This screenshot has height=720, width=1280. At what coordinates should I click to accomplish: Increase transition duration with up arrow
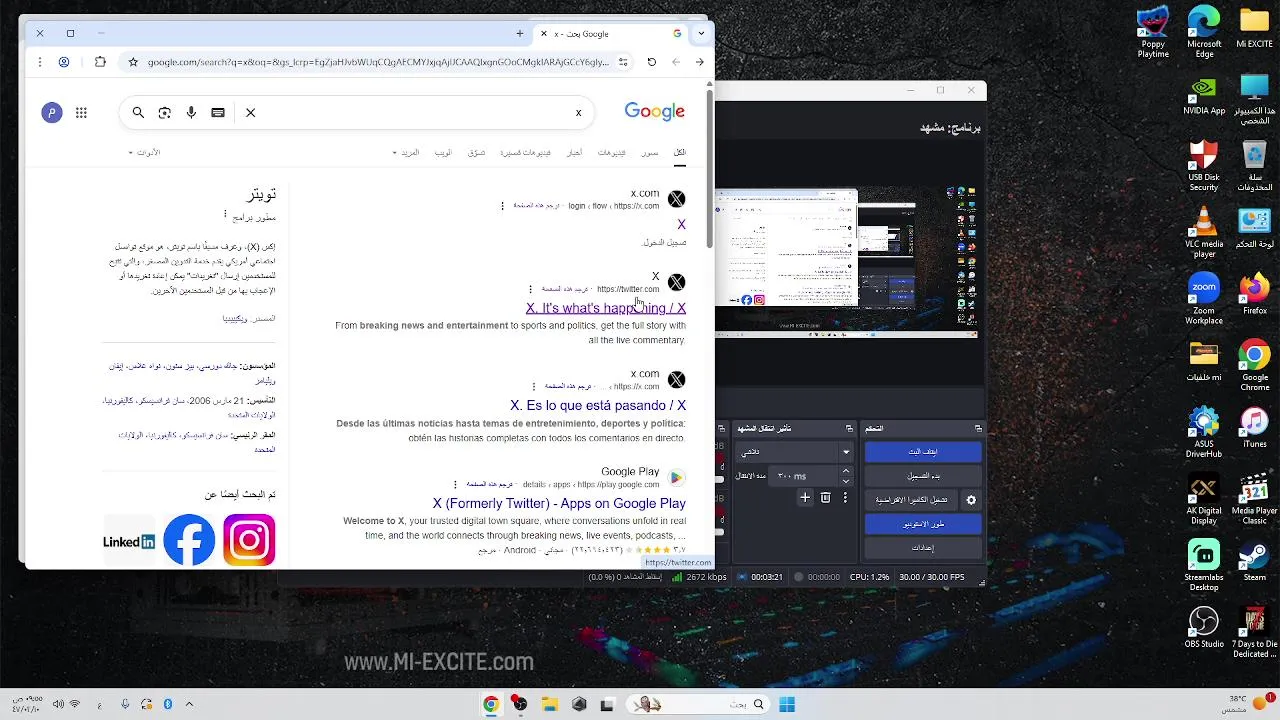tap(846, 471)
